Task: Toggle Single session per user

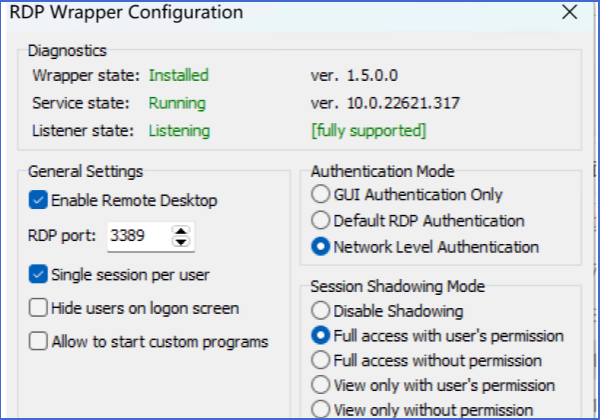Action: pyautogui.click(x=39, y=273)
